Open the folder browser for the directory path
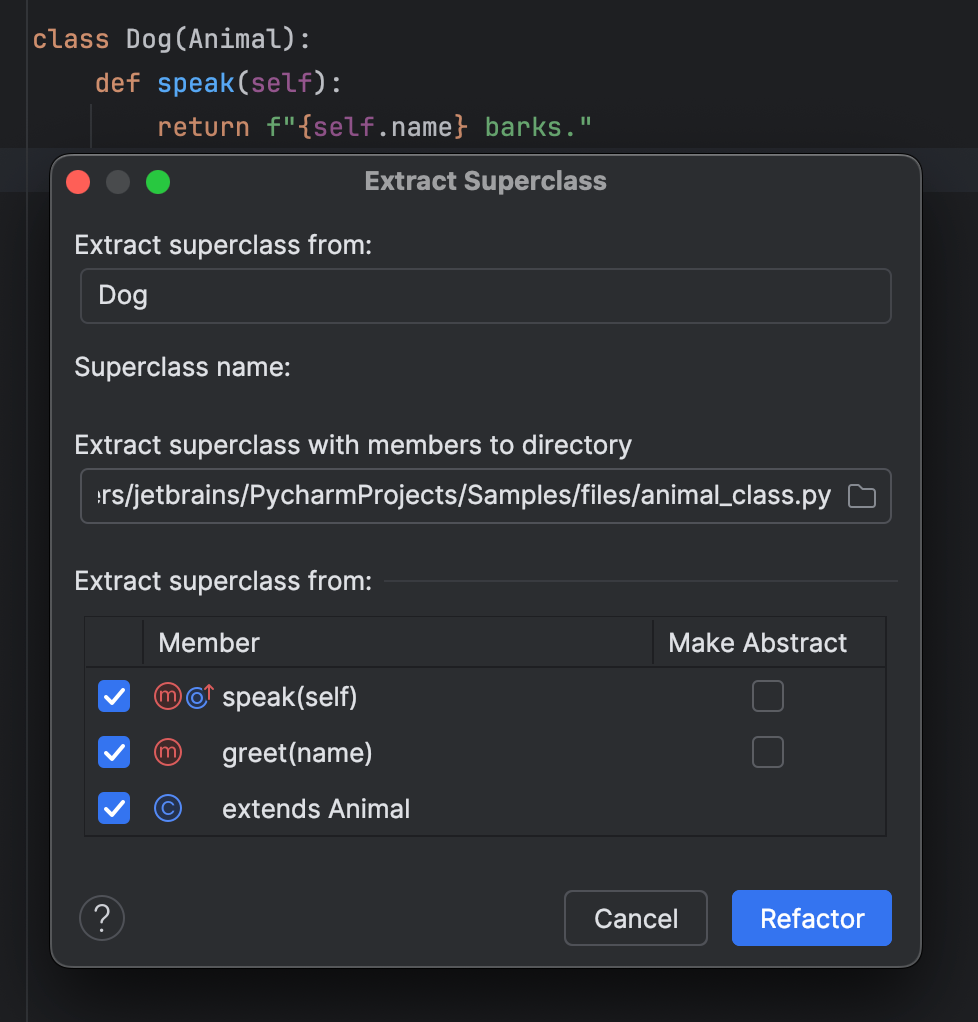 click(861, 495)
